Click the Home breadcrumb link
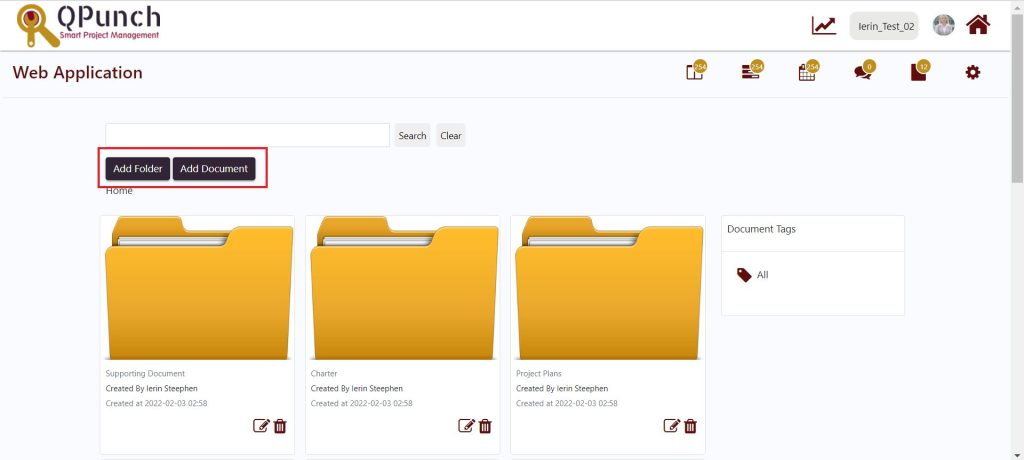 tap(119, 191)
